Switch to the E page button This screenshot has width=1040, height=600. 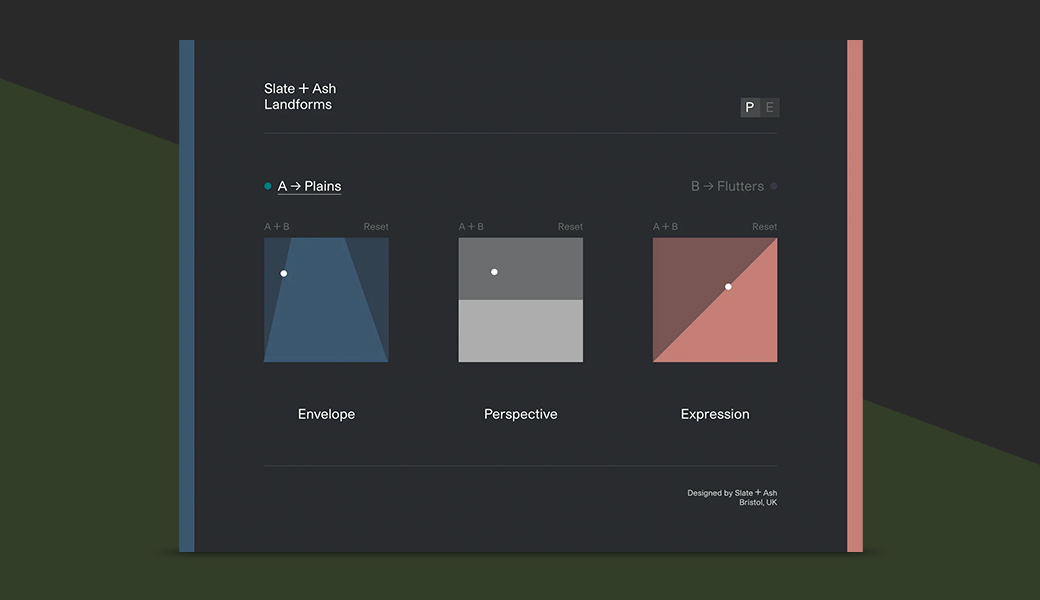[769, 107]
